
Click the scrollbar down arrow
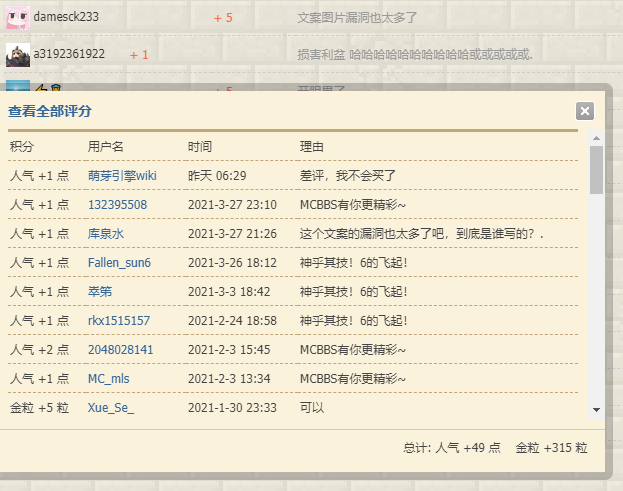coord(596,409)
